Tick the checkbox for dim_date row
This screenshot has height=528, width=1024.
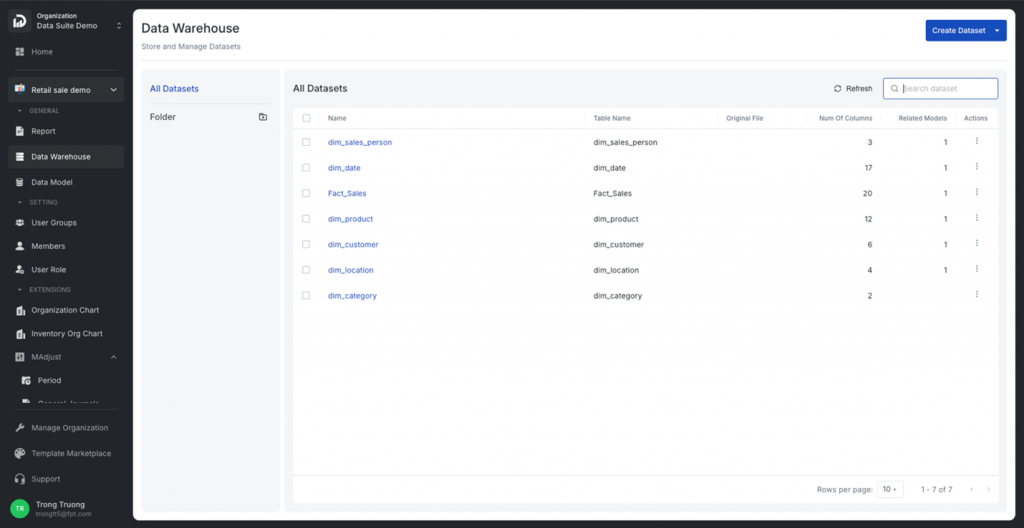307,168
